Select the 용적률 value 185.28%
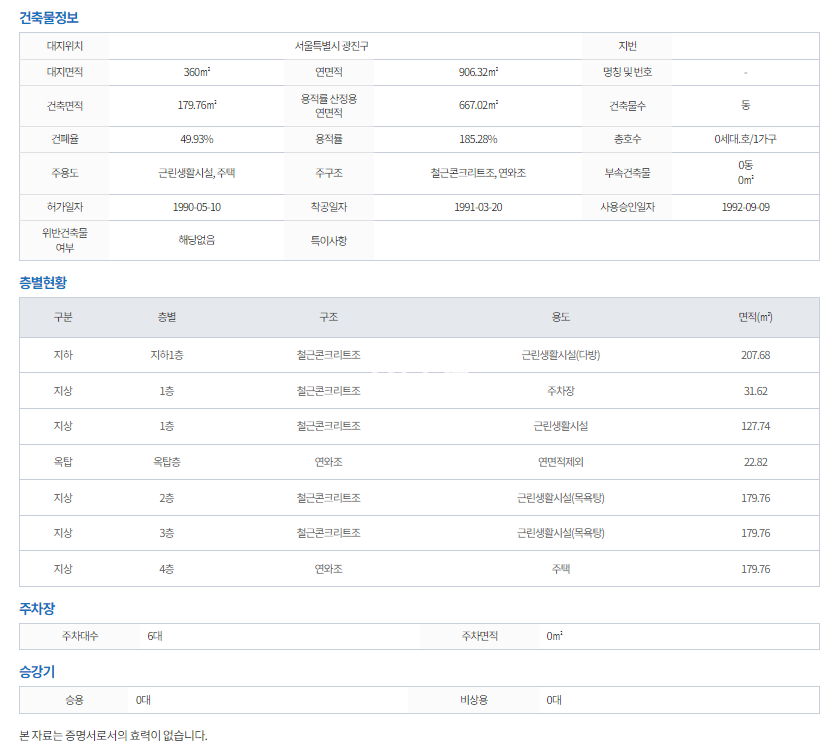Viewport: 836px width, 755px height. pyautogui.click(x=477, y=139)
